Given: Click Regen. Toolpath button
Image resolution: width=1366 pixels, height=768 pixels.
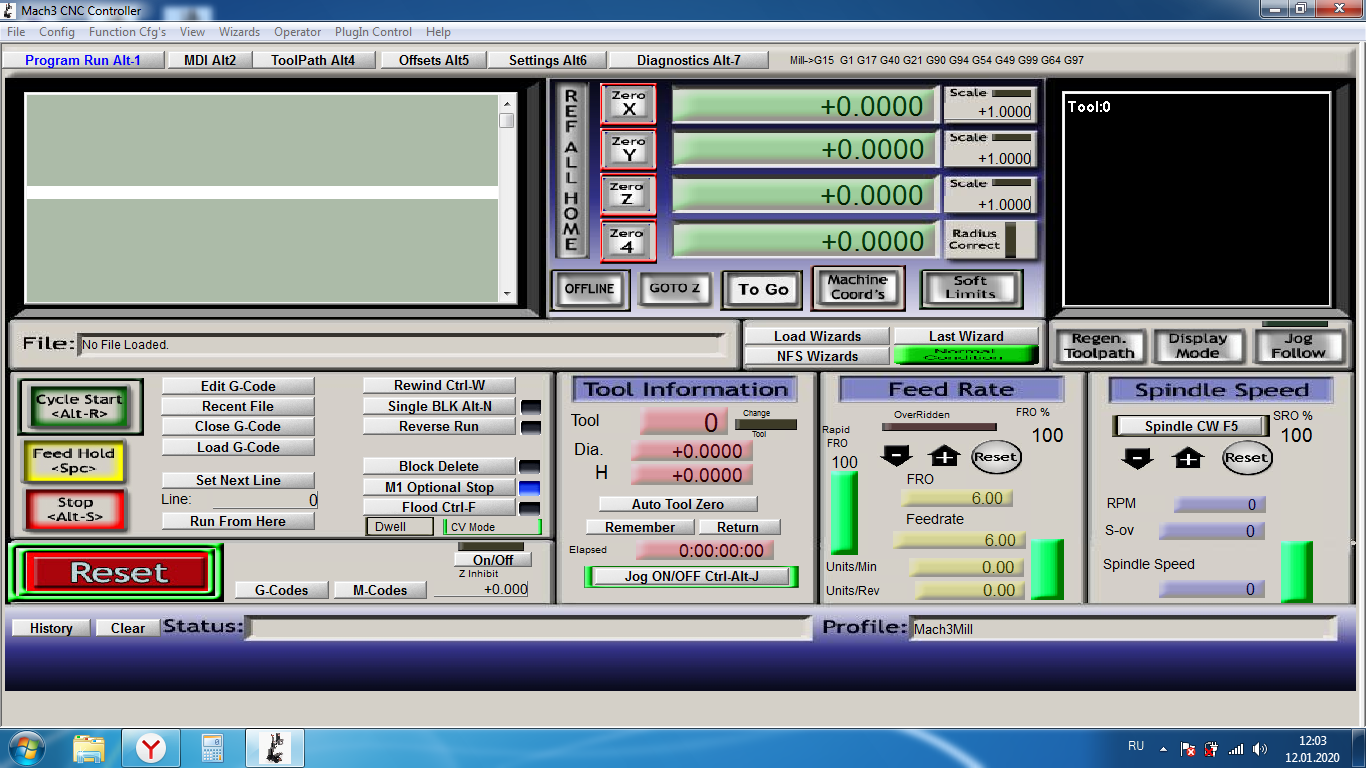Looking at the screenshot, I should click(x=1099, y=346).
